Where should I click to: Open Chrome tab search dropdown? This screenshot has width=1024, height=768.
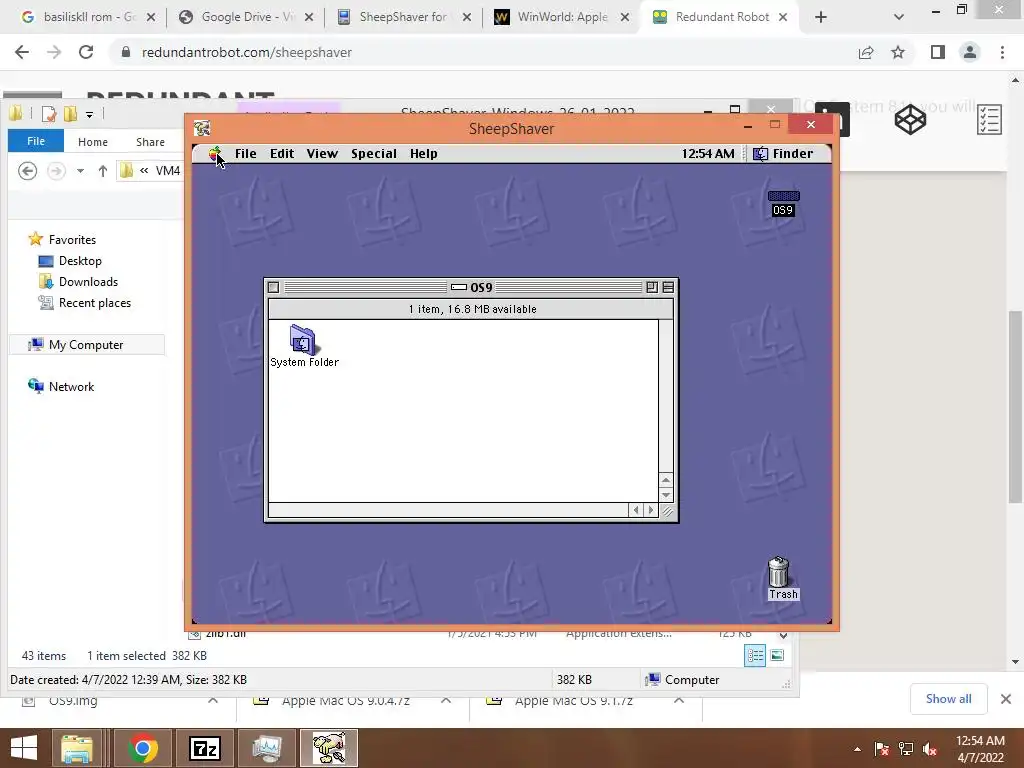tap(899, 18)
